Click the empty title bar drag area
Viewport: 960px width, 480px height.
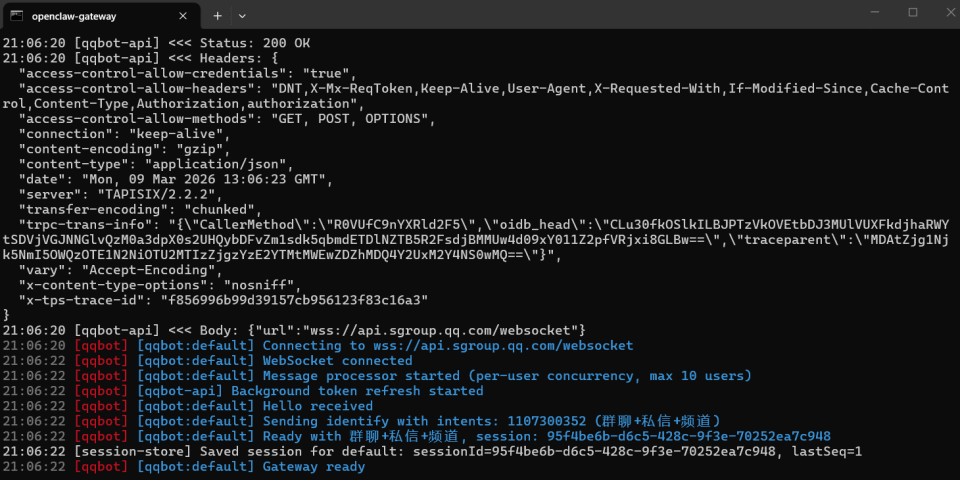pos(550,14)
